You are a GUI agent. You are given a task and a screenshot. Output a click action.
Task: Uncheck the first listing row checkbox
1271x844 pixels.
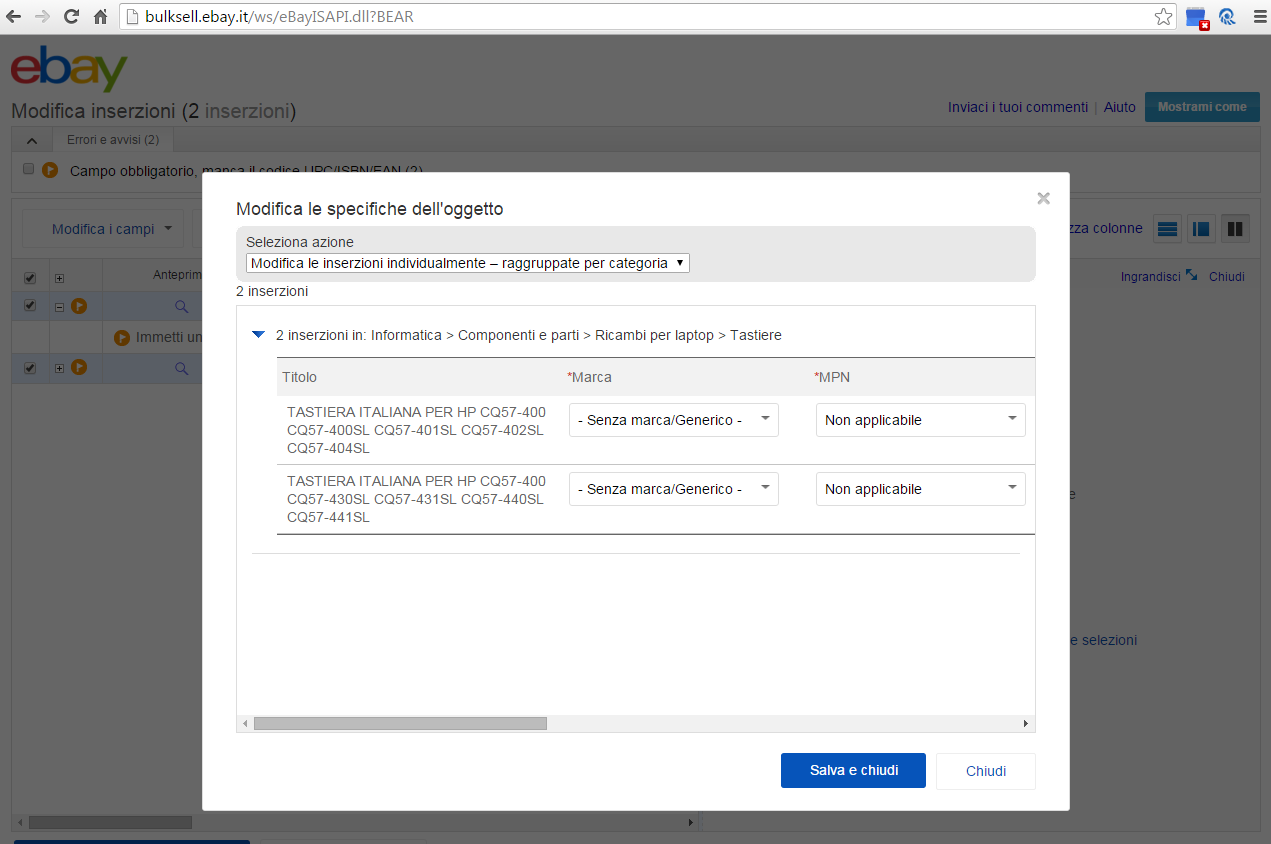tap(30, 305)
